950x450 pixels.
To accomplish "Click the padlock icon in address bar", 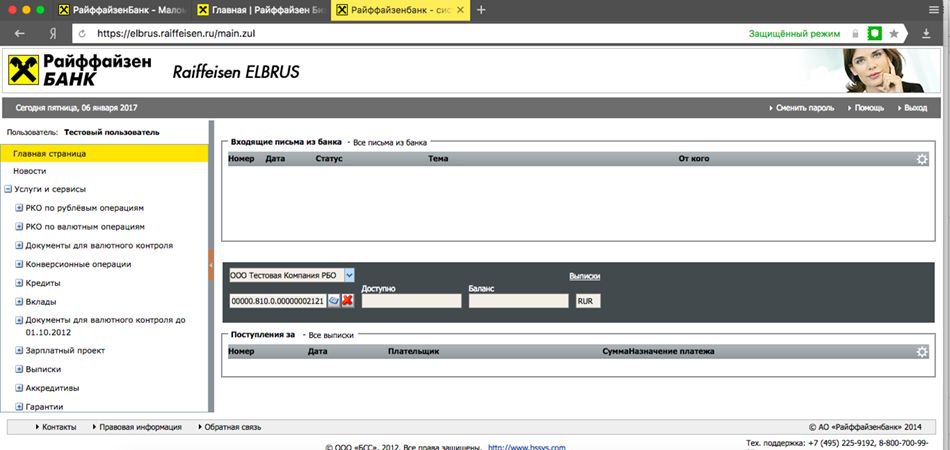I will click(855, 34).
